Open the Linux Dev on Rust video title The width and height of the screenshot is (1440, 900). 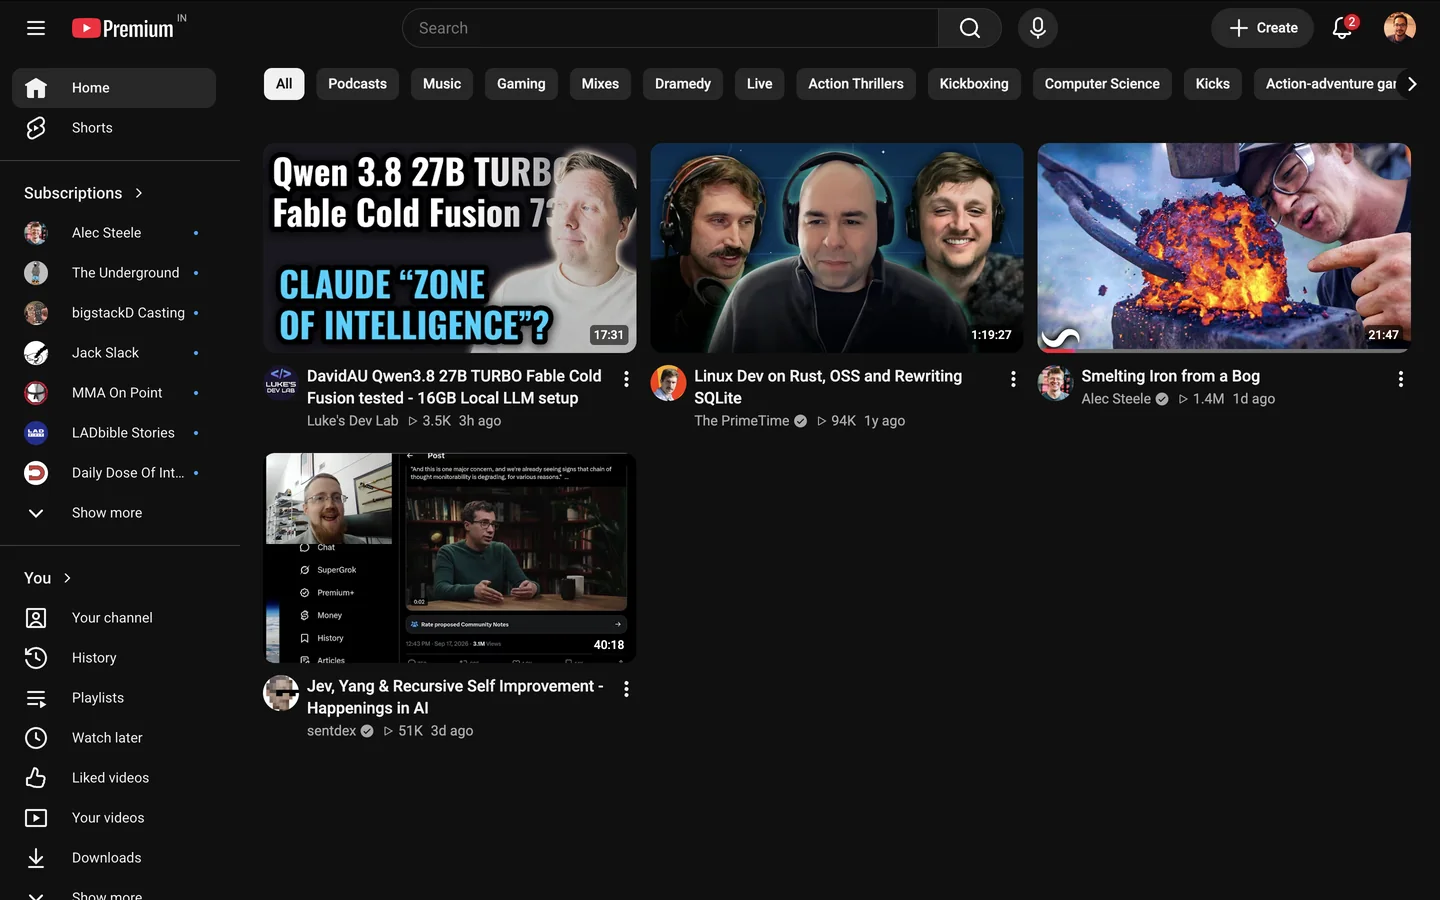click(x=828, y=387)
